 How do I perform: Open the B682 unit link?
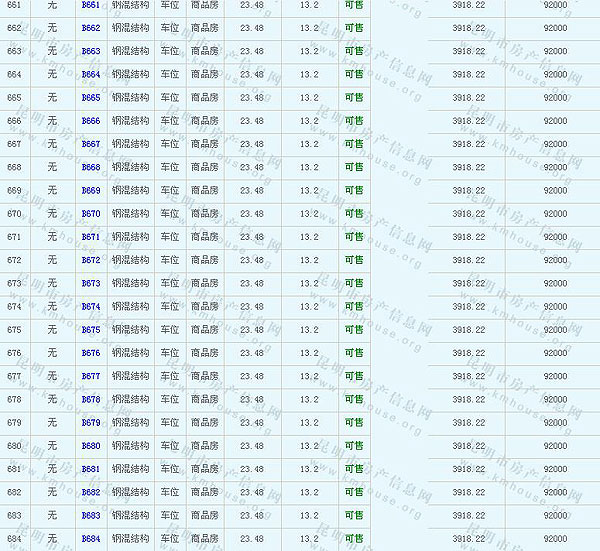pyautogui.click(x=90, y=492)
